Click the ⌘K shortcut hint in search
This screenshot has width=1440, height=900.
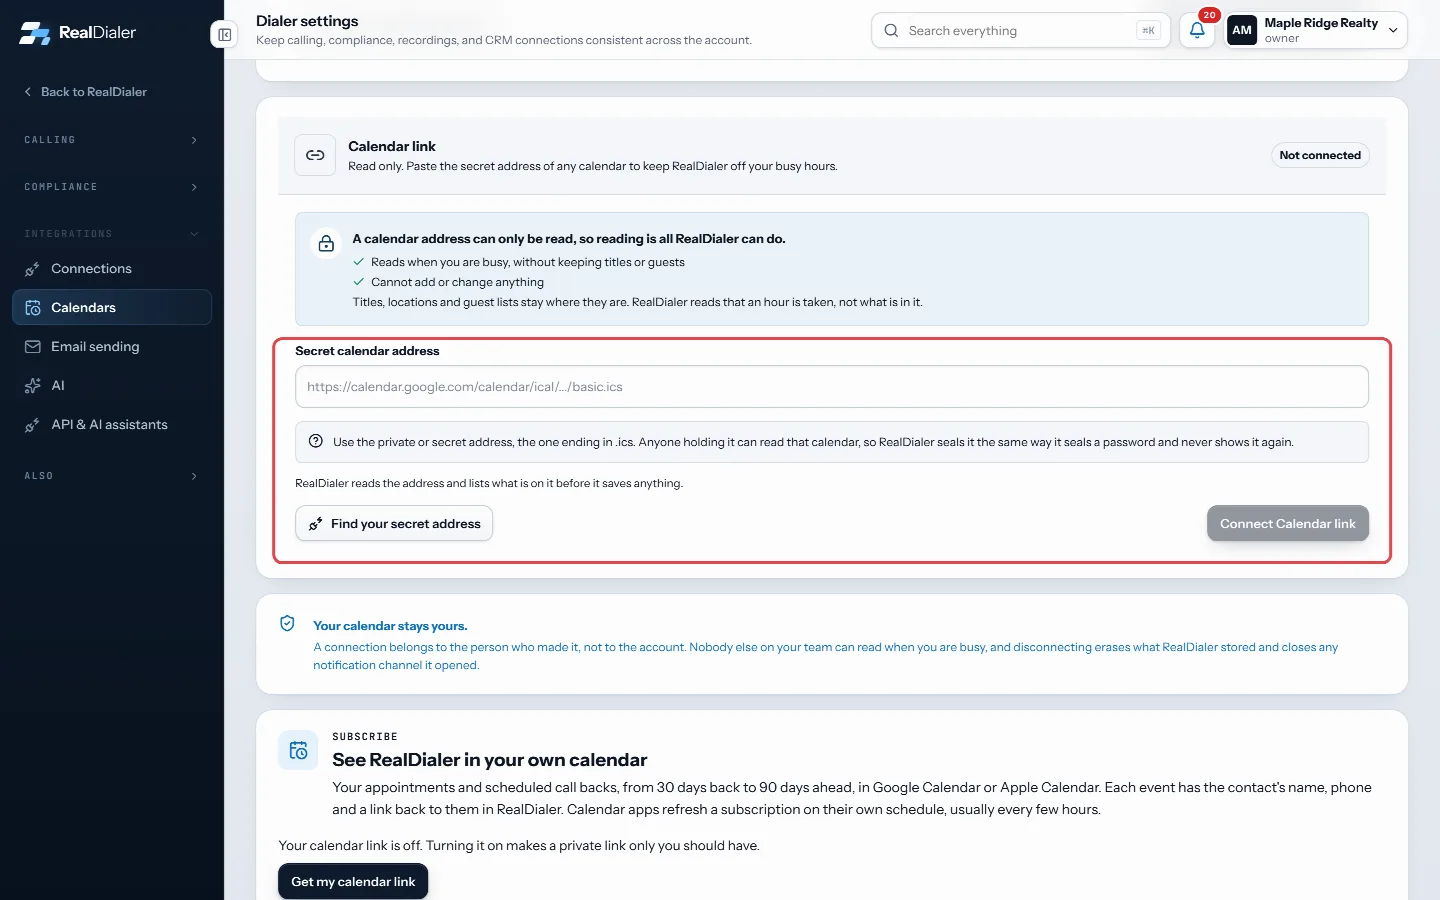(x=1149, y=31)
